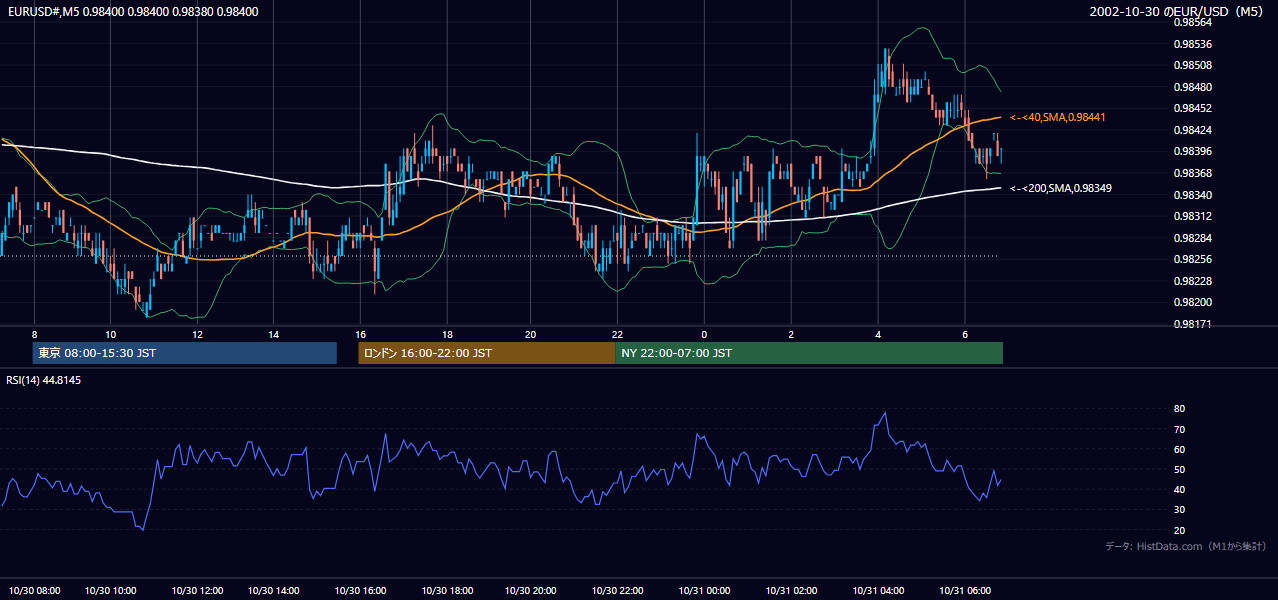The width and height of the screenshot is (1278, 600).
Task: Click hour 0 on price chart time axis
Action: (x=704, y=334)
